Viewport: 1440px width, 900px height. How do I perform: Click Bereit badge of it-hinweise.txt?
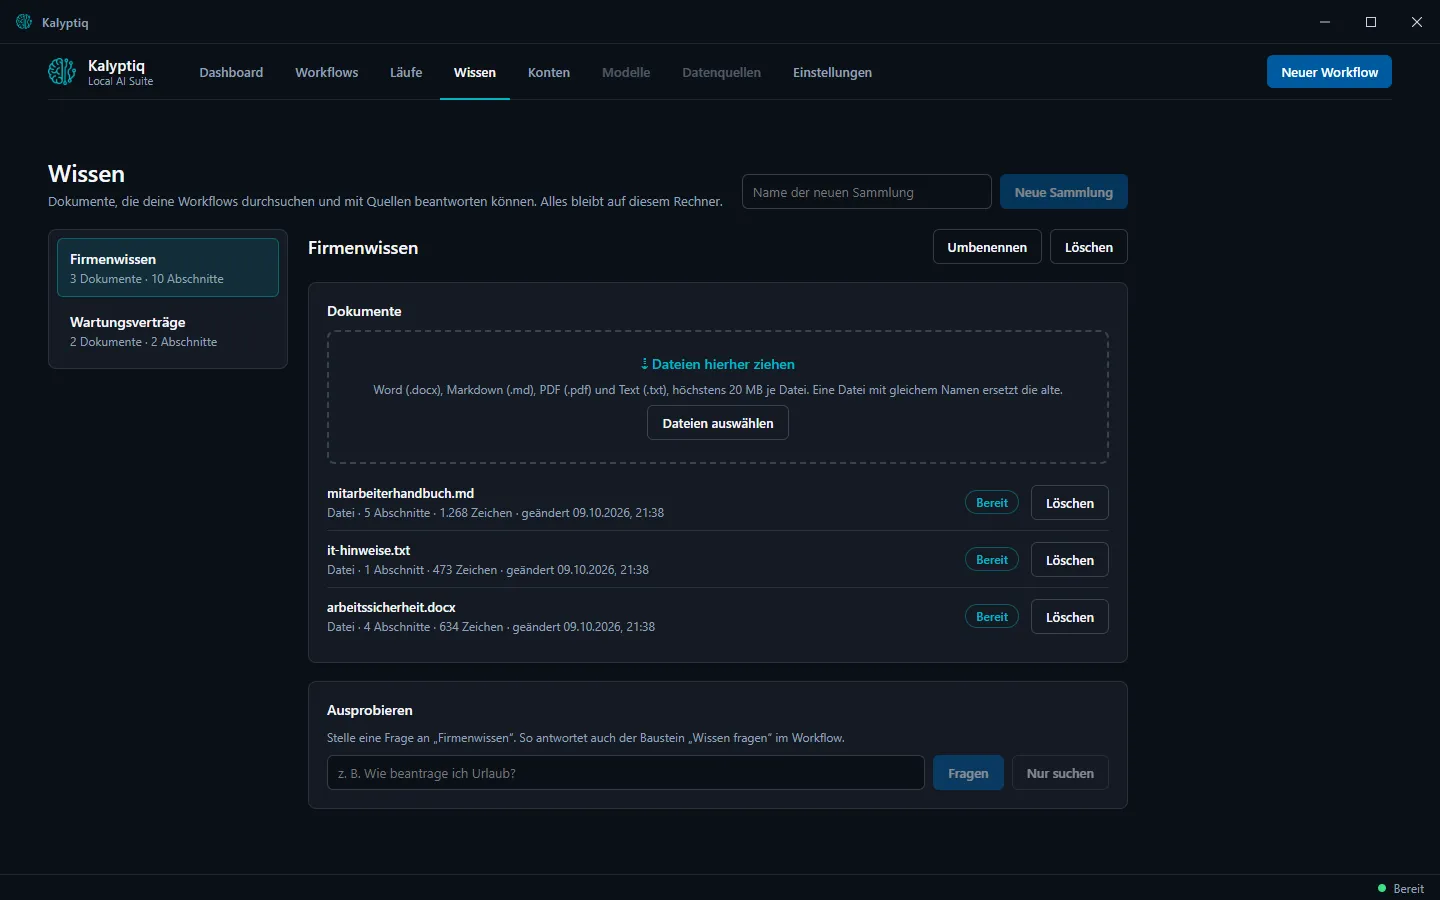(x=992, y=560)
